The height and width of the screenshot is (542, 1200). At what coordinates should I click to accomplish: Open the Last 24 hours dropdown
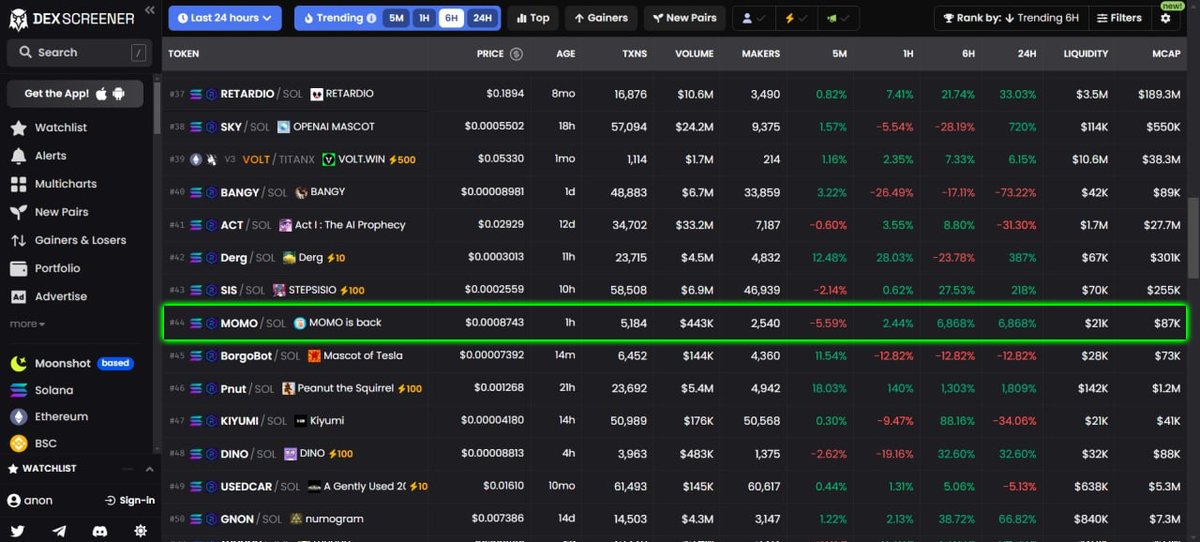(x=227, y=18)
